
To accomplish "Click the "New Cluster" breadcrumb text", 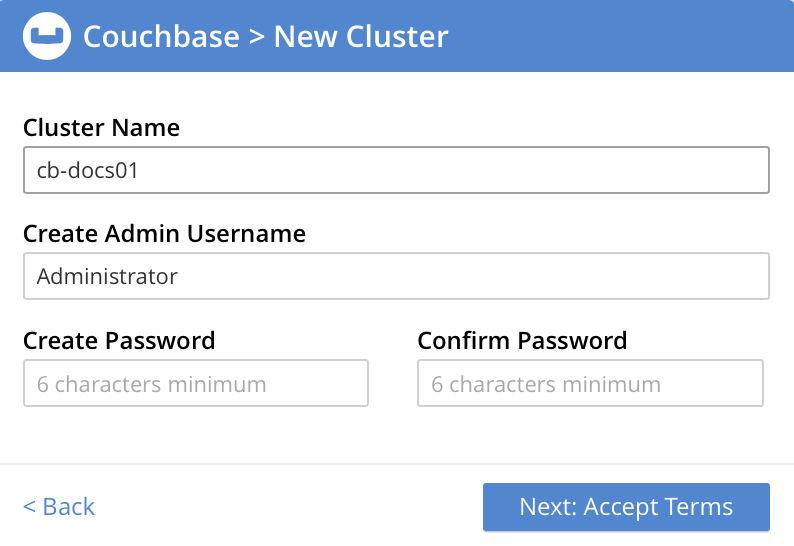I will point(361,36).
